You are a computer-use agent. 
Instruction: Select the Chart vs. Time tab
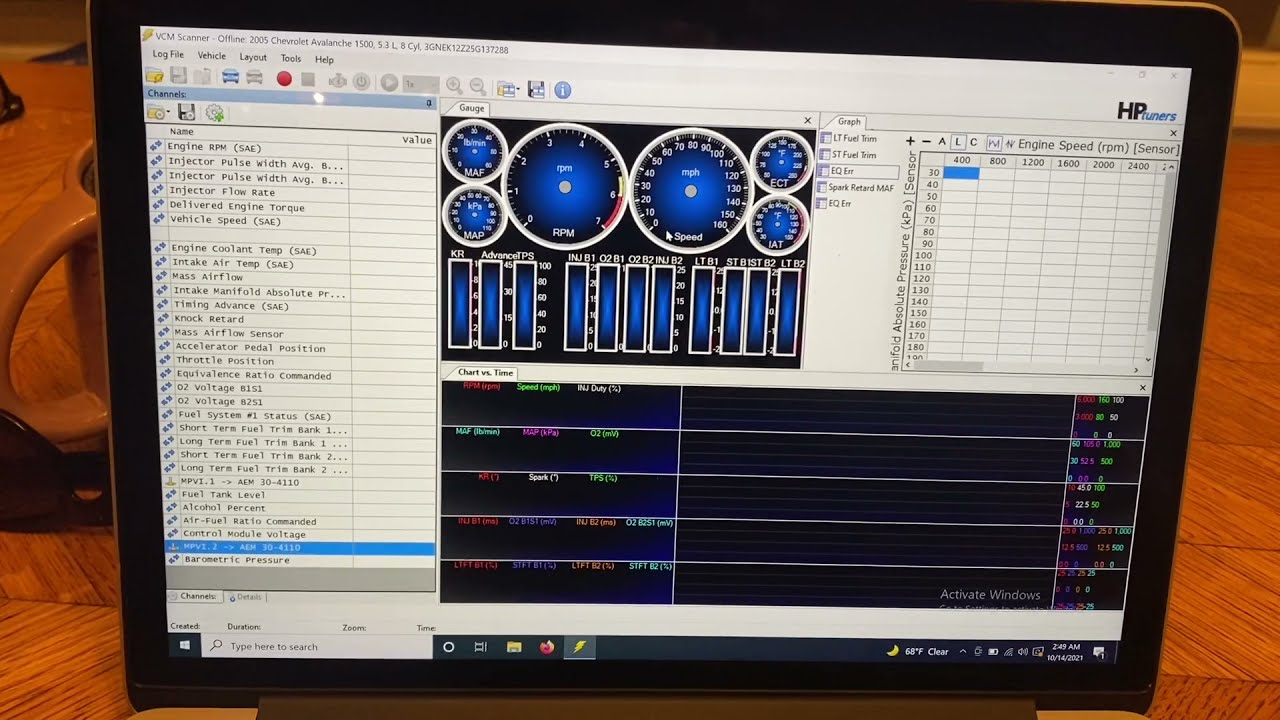pos(485,372)
